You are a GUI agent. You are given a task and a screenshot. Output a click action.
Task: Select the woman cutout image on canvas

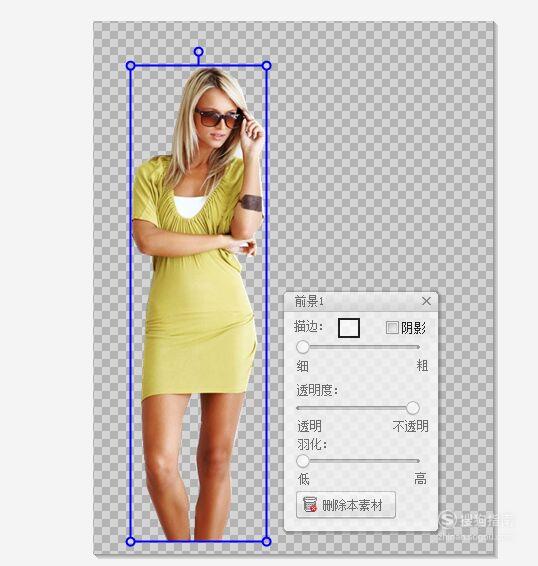click(x=198, y=303)
